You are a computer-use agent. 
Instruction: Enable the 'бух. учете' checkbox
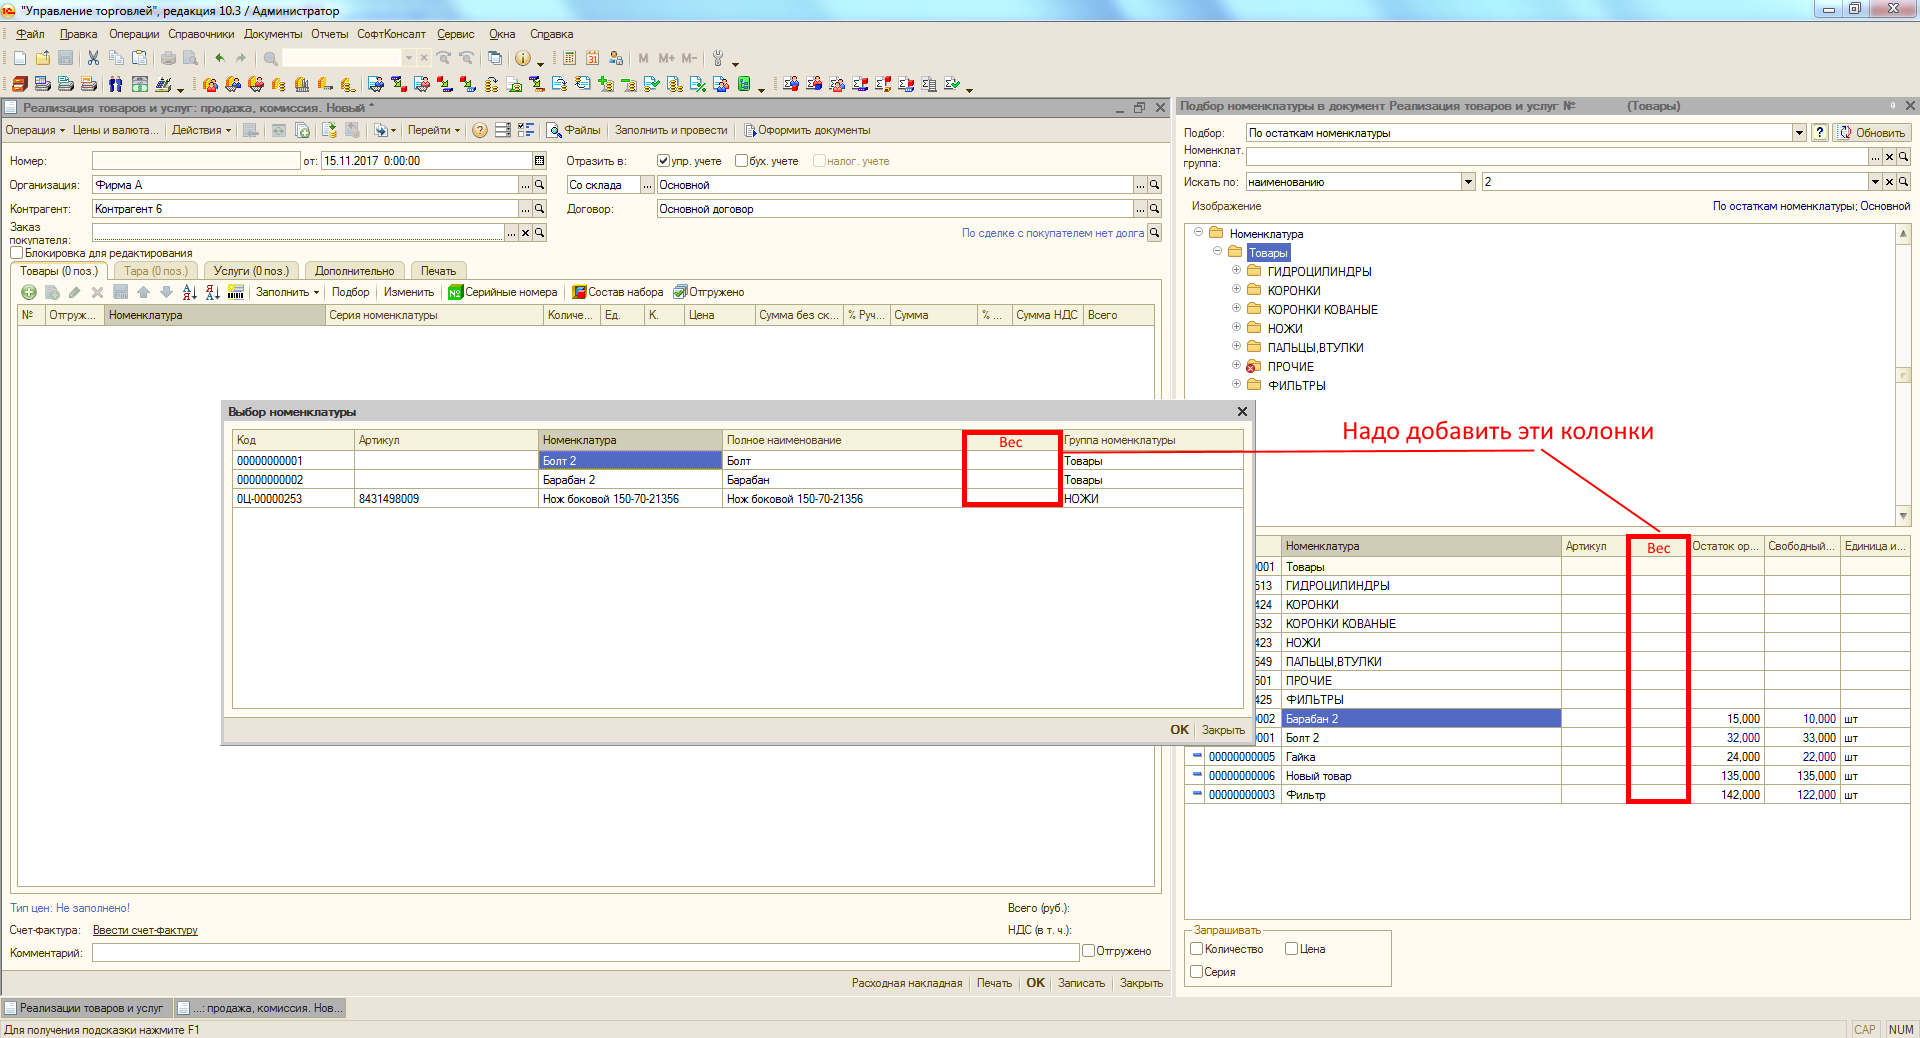(741, 161)
